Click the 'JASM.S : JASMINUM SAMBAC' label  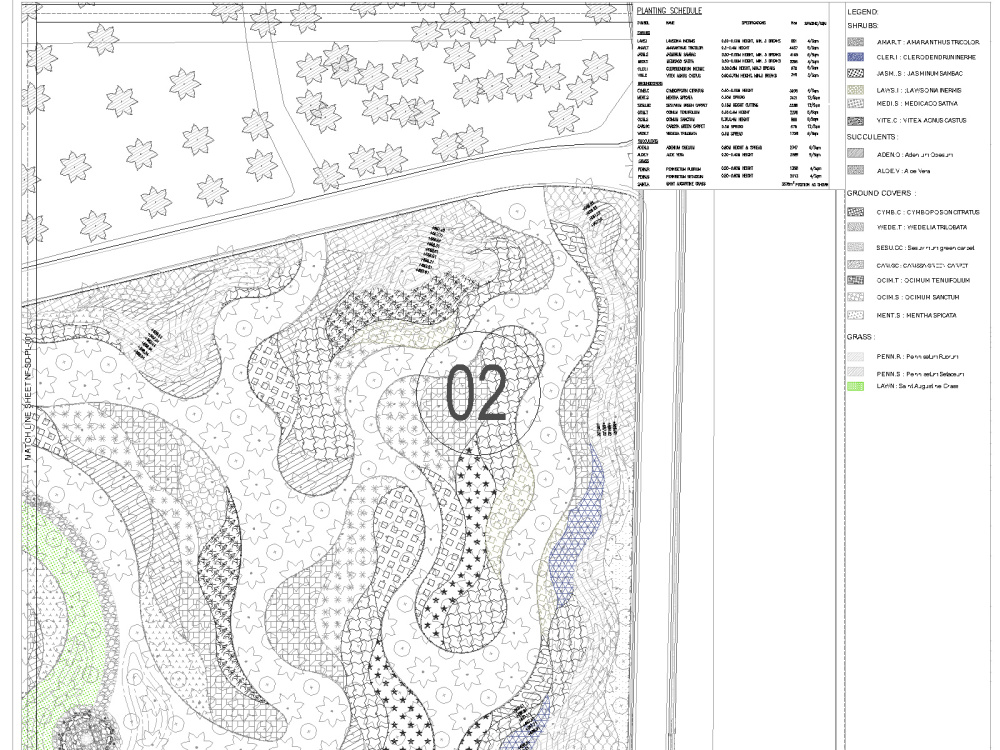point(920,74)
